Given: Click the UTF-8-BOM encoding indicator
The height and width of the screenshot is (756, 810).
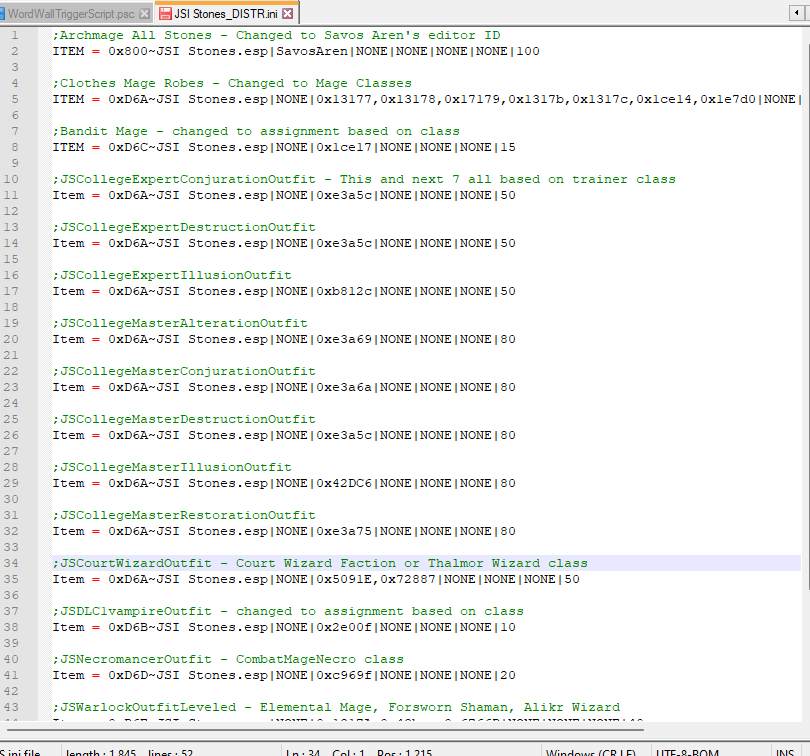Looking at the screenshot, I should pyautogui.click(x=687, y=752).
